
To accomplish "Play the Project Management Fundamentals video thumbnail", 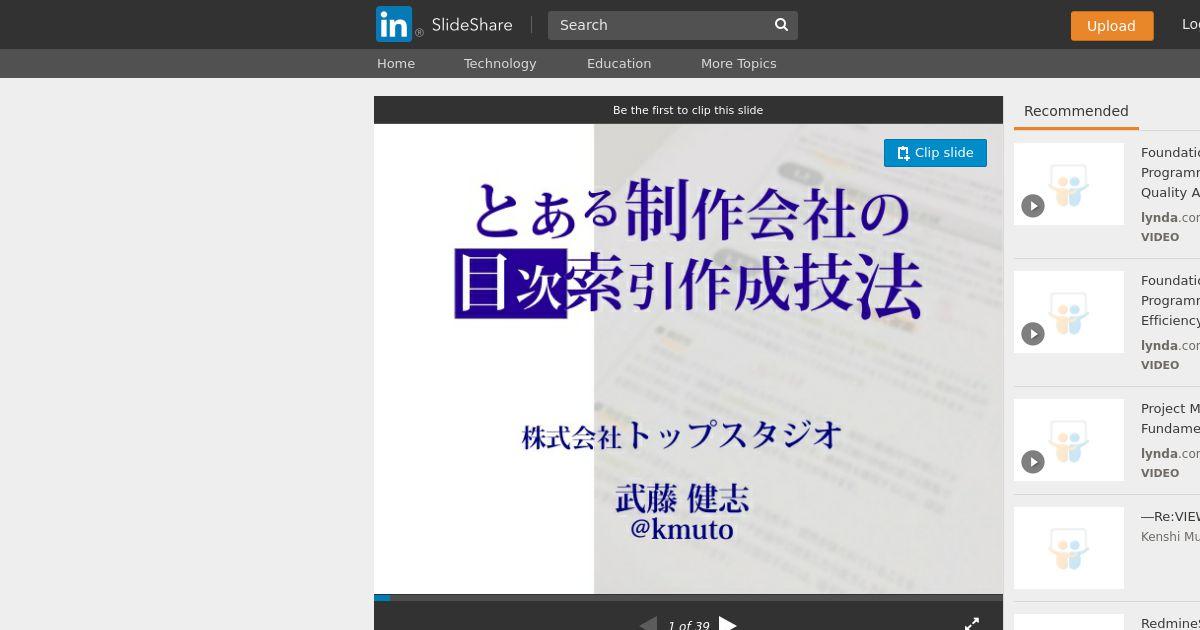I will [1069, 440].
